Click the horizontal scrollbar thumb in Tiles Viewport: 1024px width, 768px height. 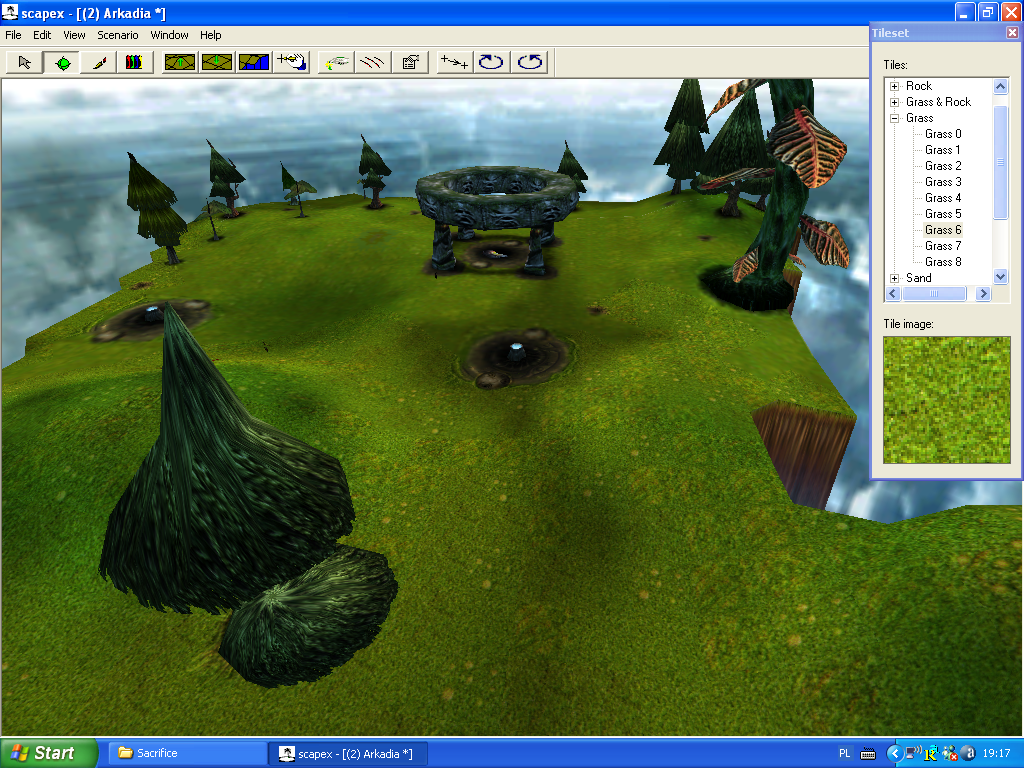click(x=934, y=294)
